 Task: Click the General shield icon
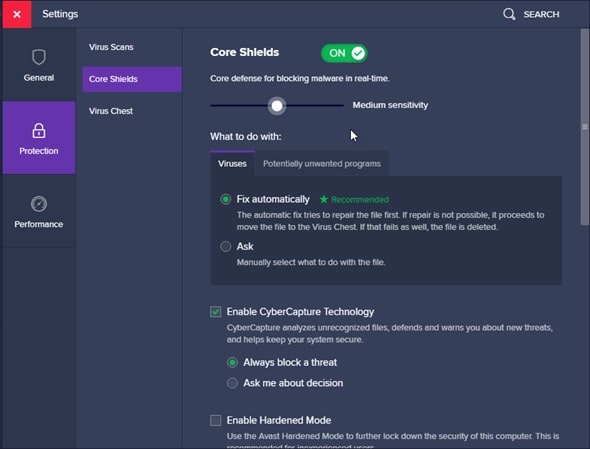(39, 57)
